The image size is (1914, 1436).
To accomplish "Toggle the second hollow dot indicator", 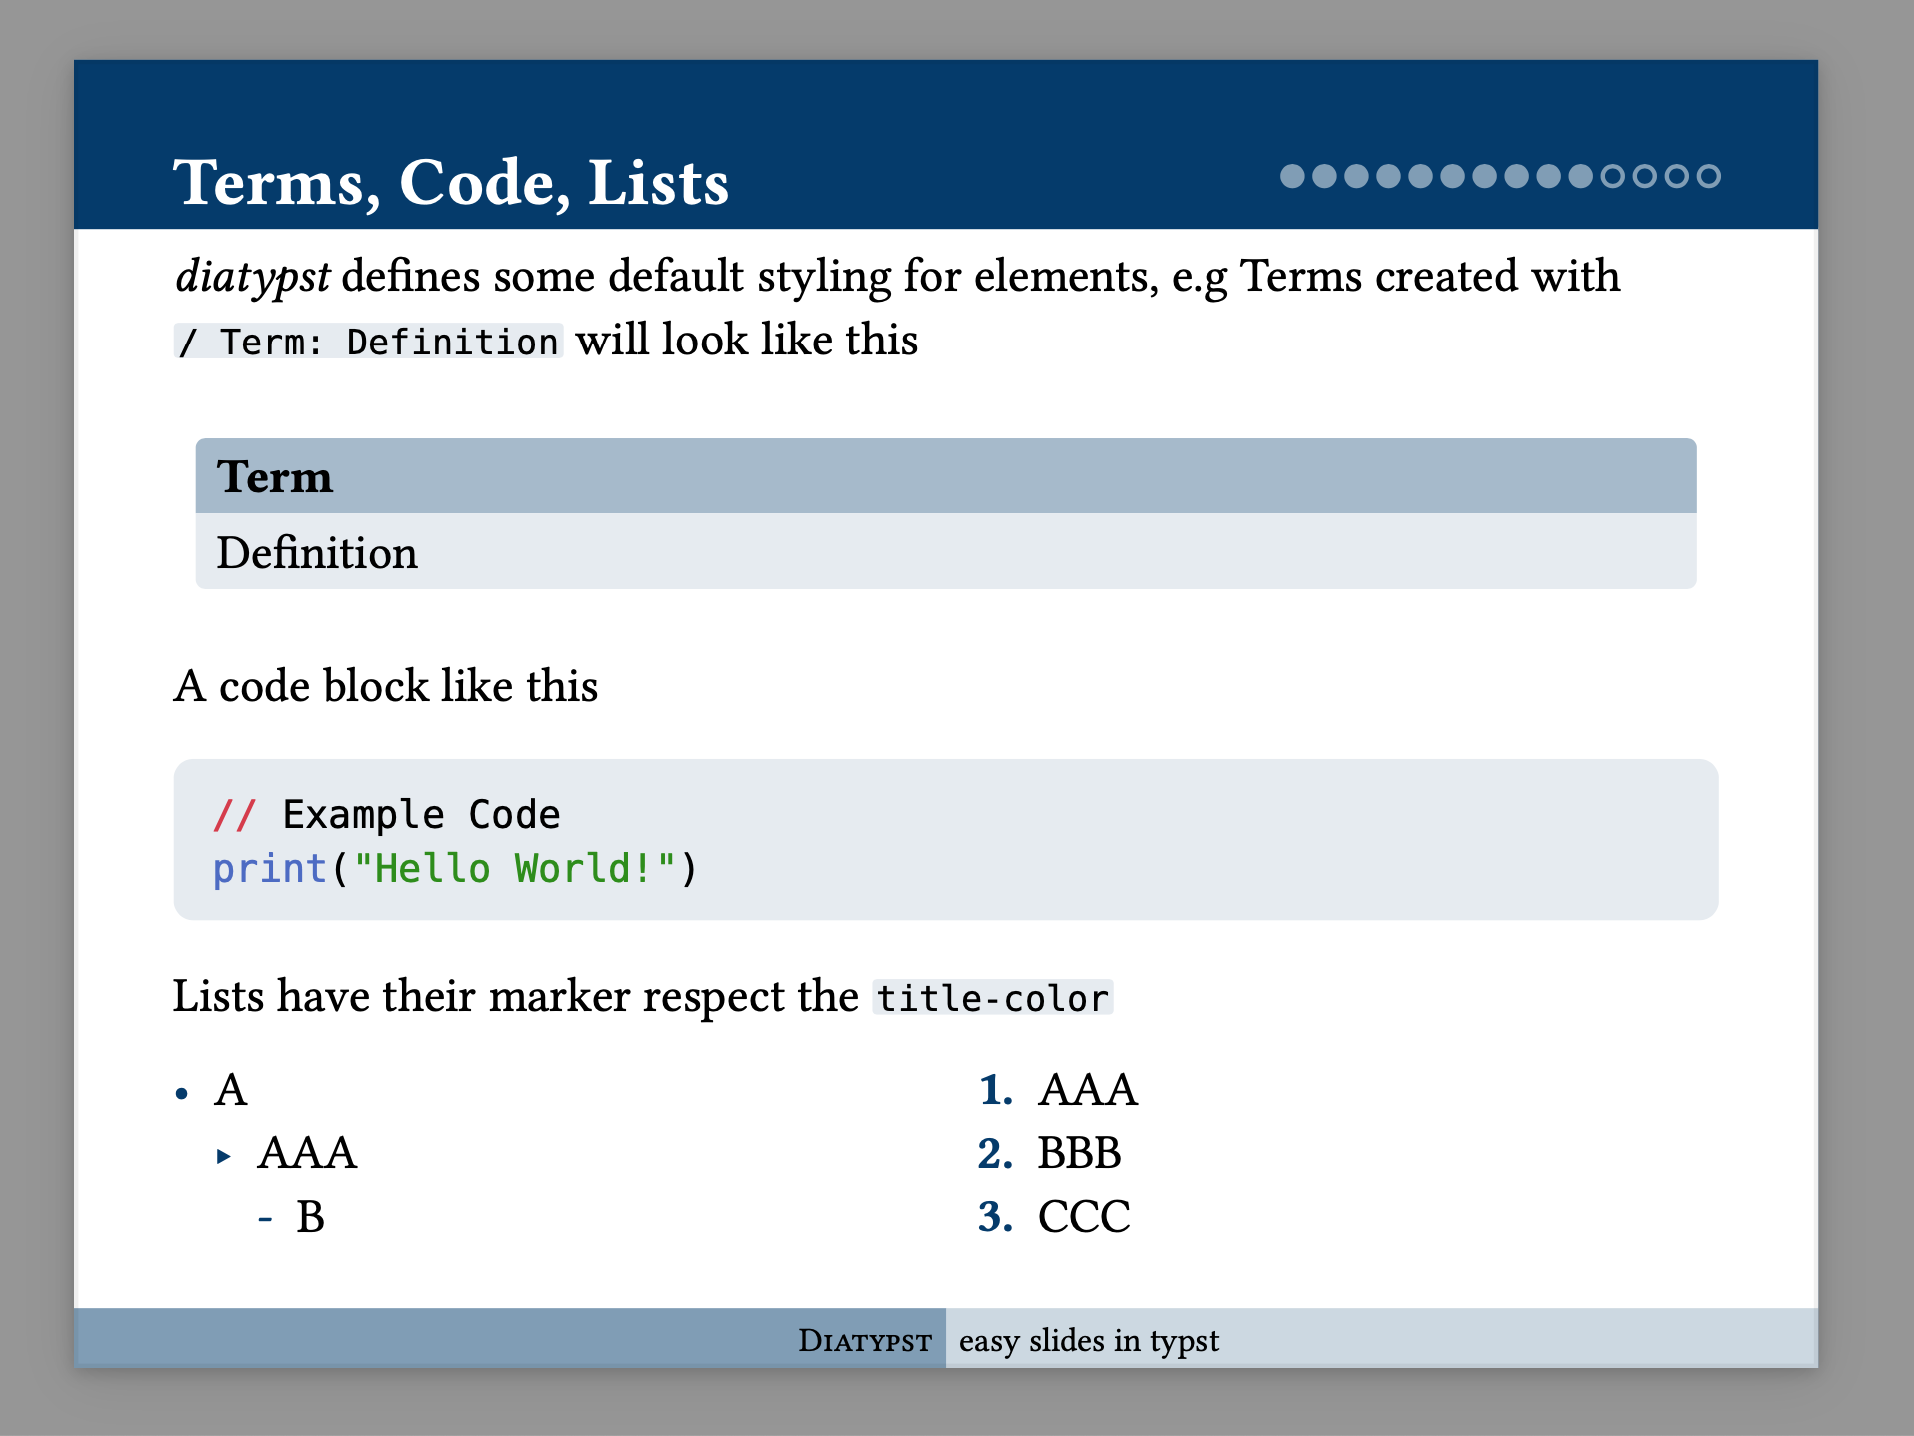I will coord(1645,176).
